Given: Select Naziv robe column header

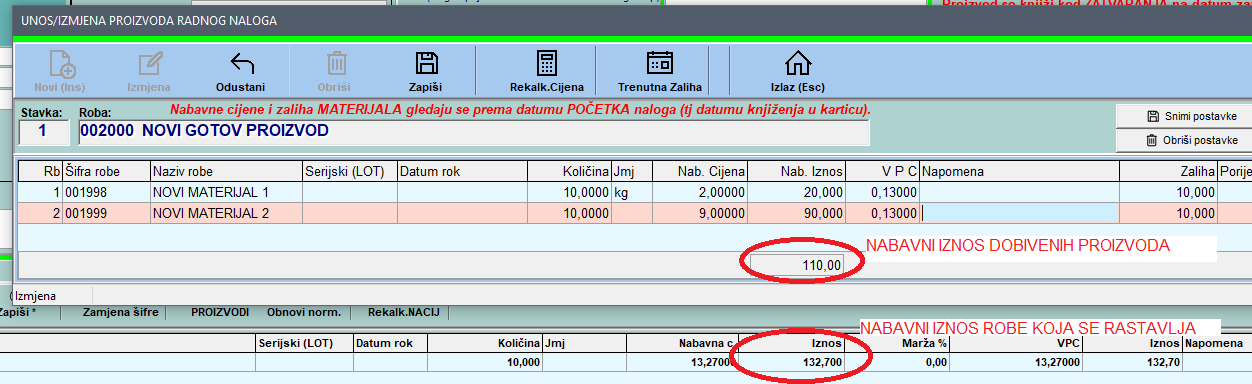Looking at the screenshot, I should click(x=226, y=172).
